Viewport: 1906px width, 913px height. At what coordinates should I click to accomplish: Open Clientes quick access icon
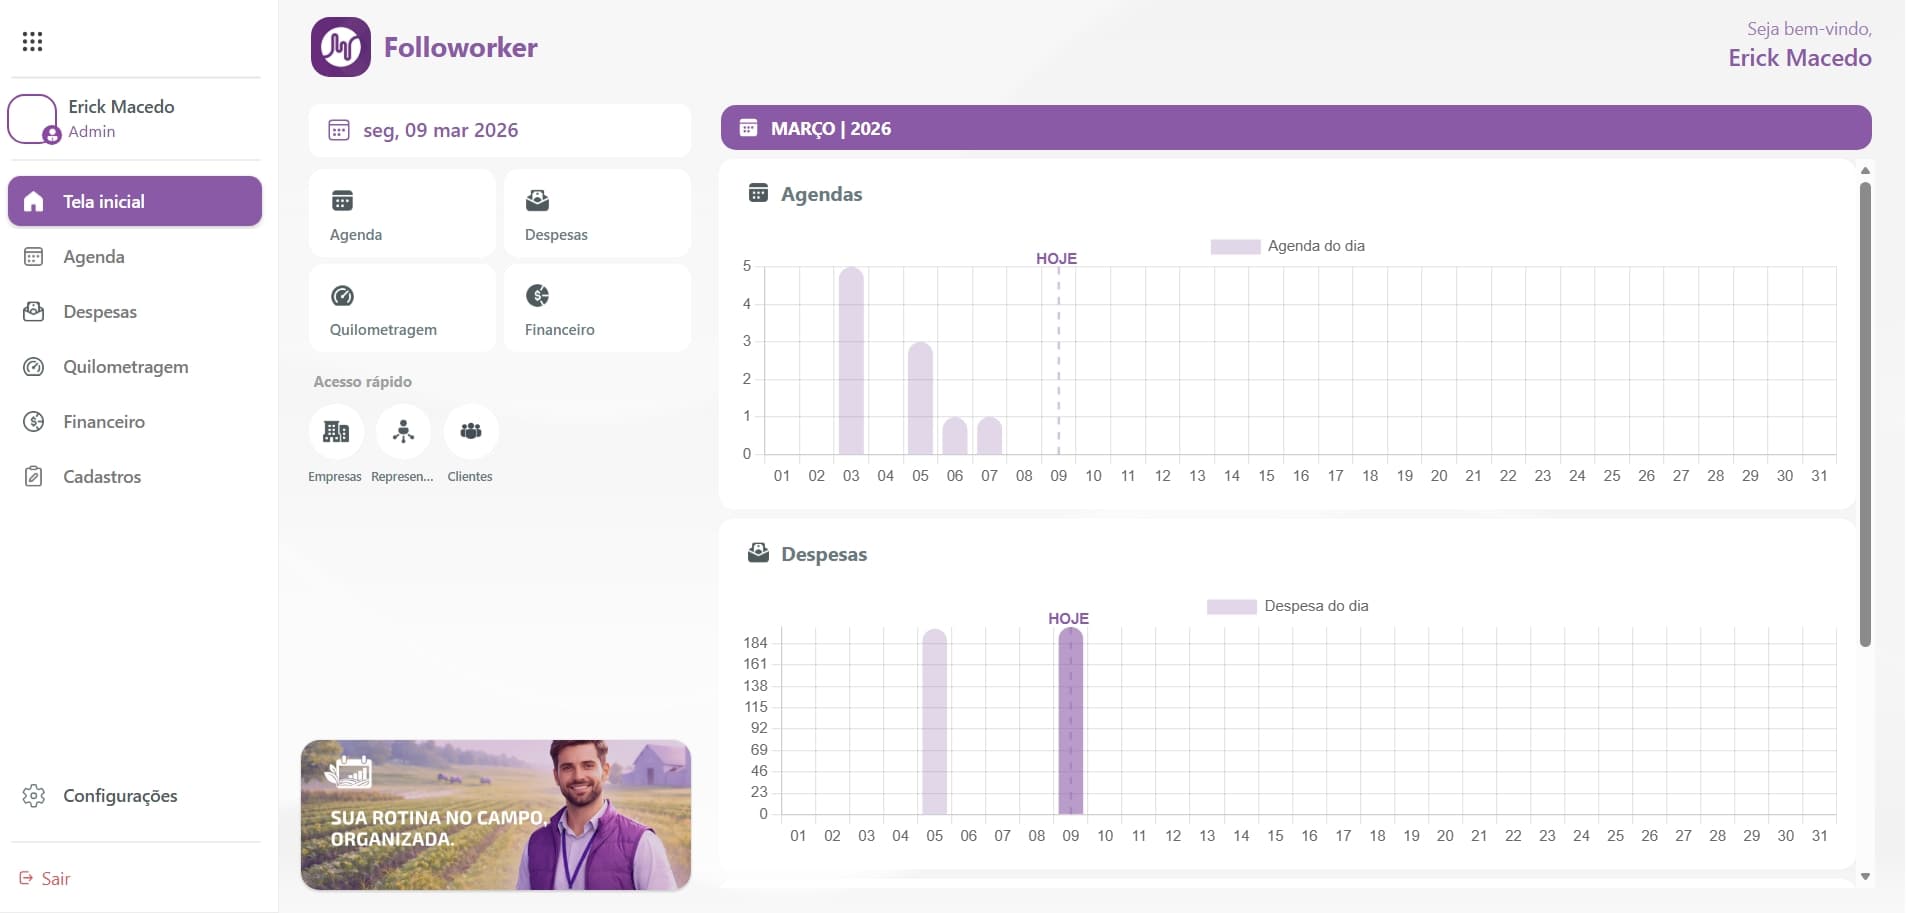tap(470, 432)
